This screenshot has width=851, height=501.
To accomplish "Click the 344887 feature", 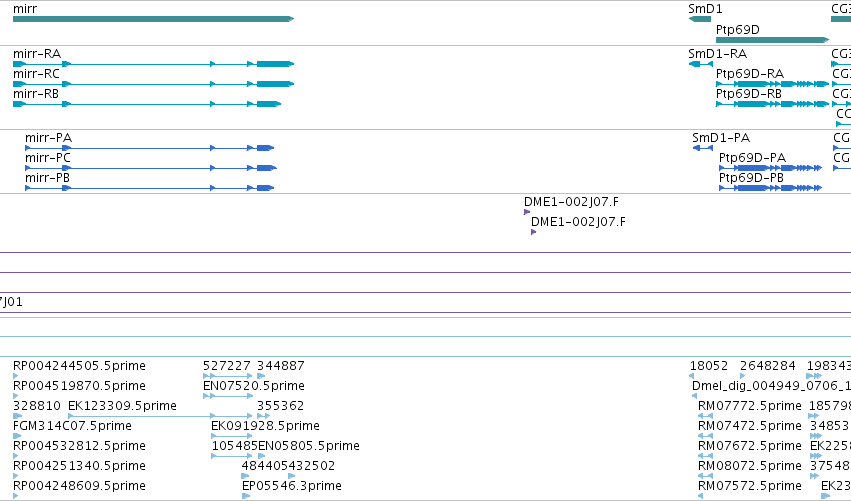I will pos(261,376).
